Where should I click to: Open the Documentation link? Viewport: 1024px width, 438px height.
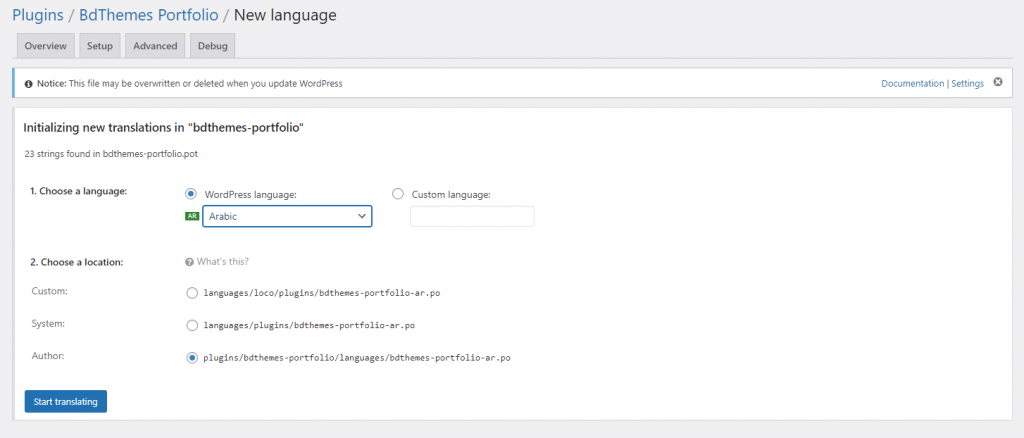click(x=912, y=84)
